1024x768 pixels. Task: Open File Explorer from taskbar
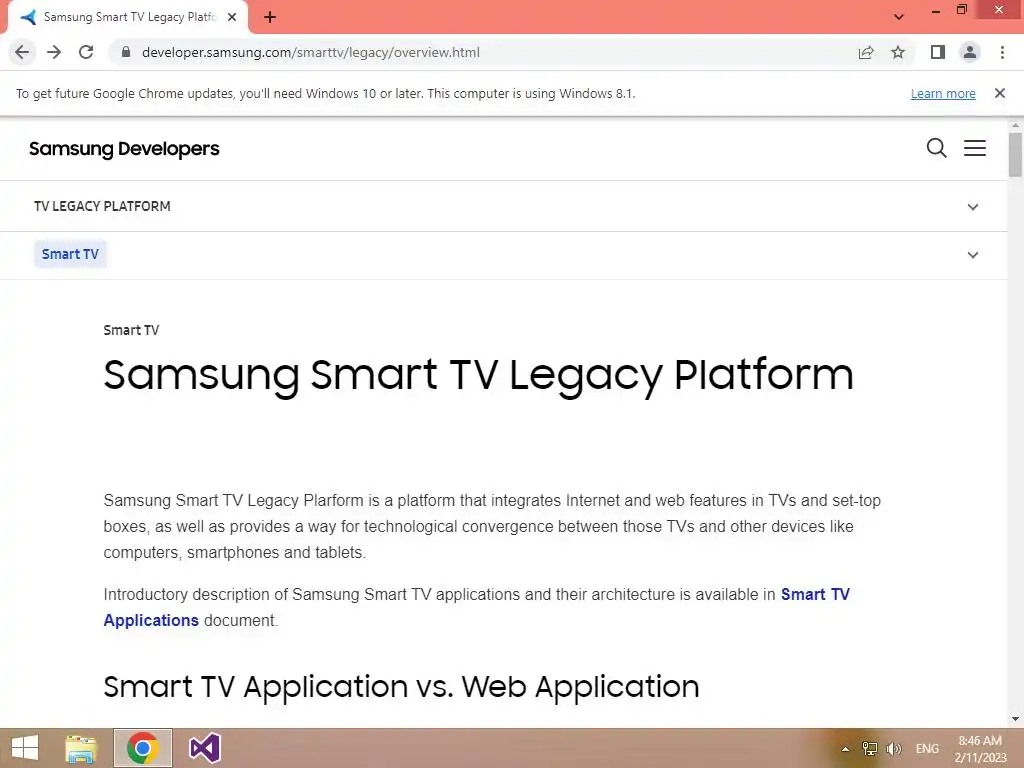(x=81, y=748)
